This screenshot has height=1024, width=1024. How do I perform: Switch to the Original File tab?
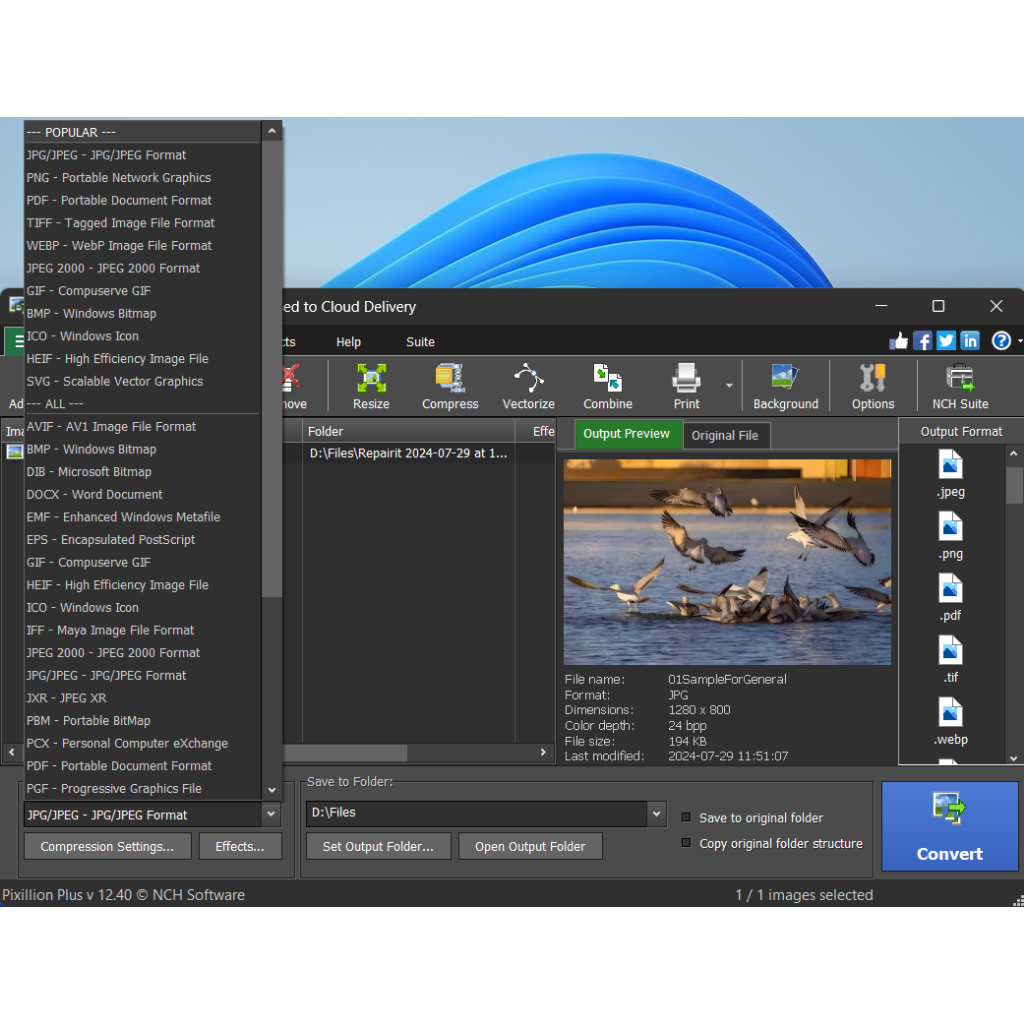pyautogui.click(x=726, y=435)
